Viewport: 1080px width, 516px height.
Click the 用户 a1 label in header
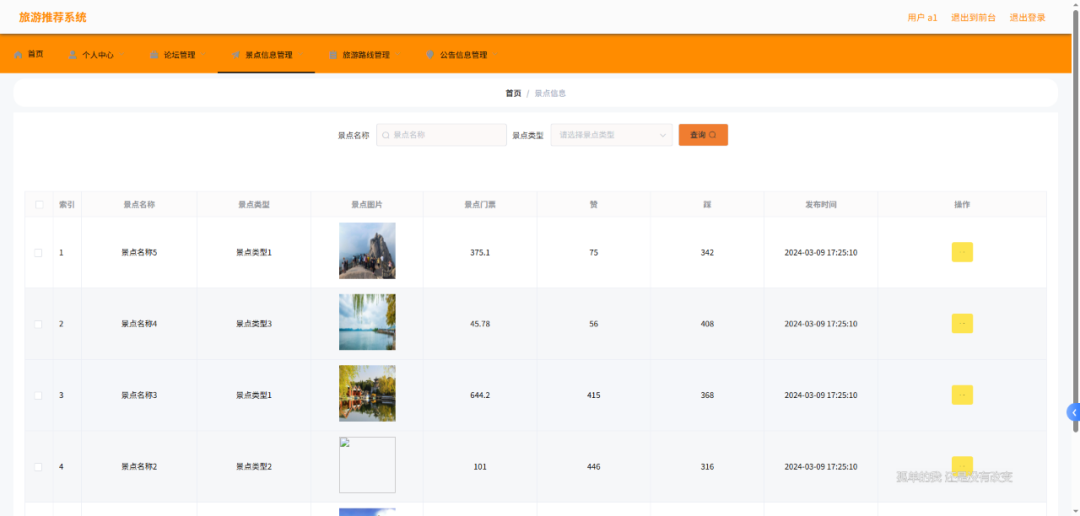click(922, 18)
